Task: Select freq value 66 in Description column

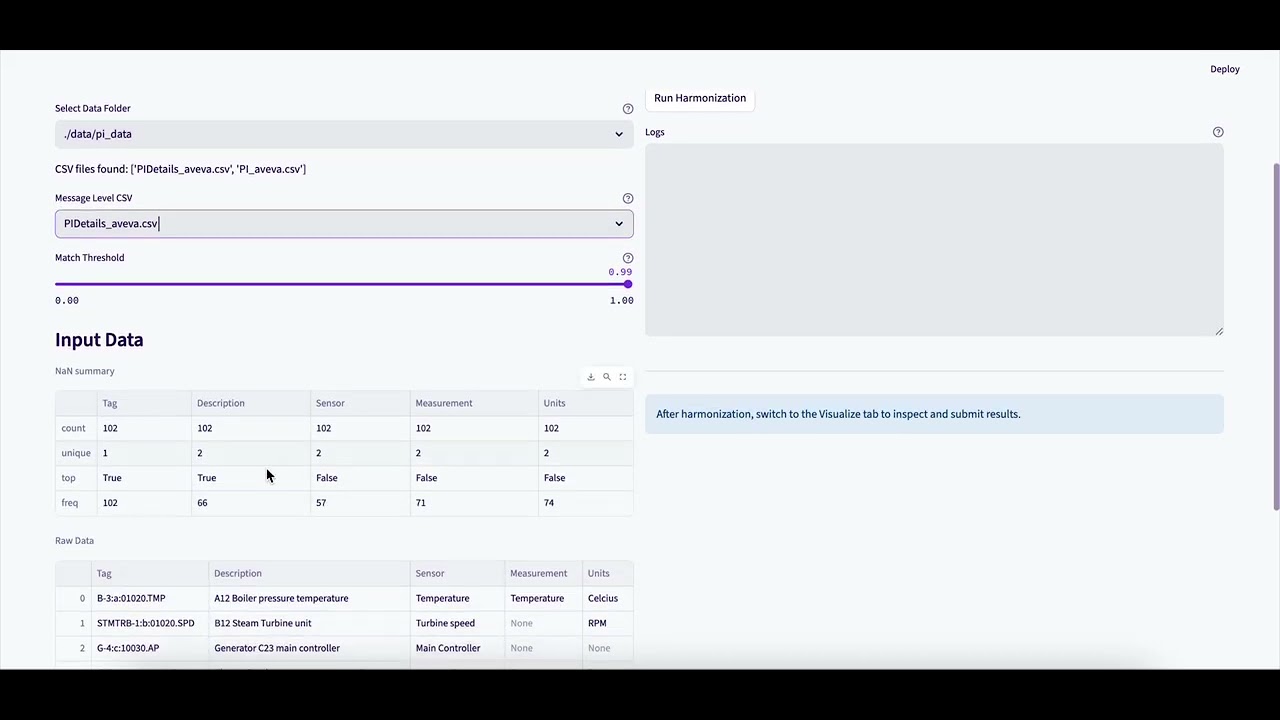Action: tap(250, 503)
